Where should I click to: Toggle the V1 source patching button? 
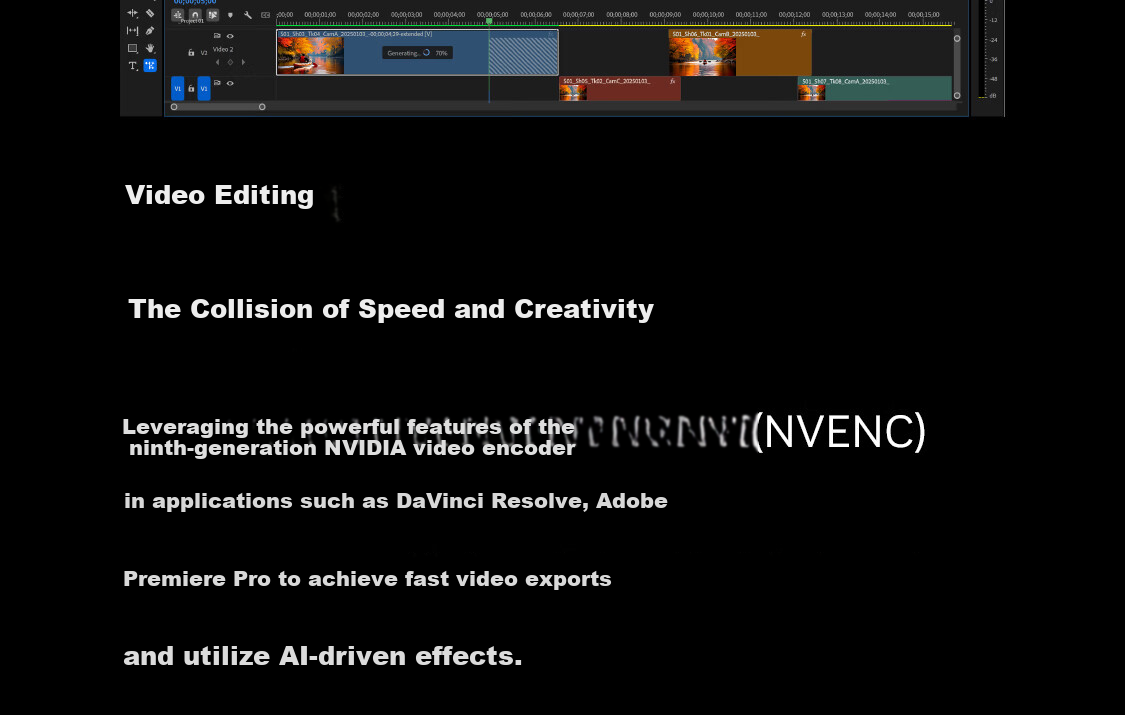(x=178, y=88)
